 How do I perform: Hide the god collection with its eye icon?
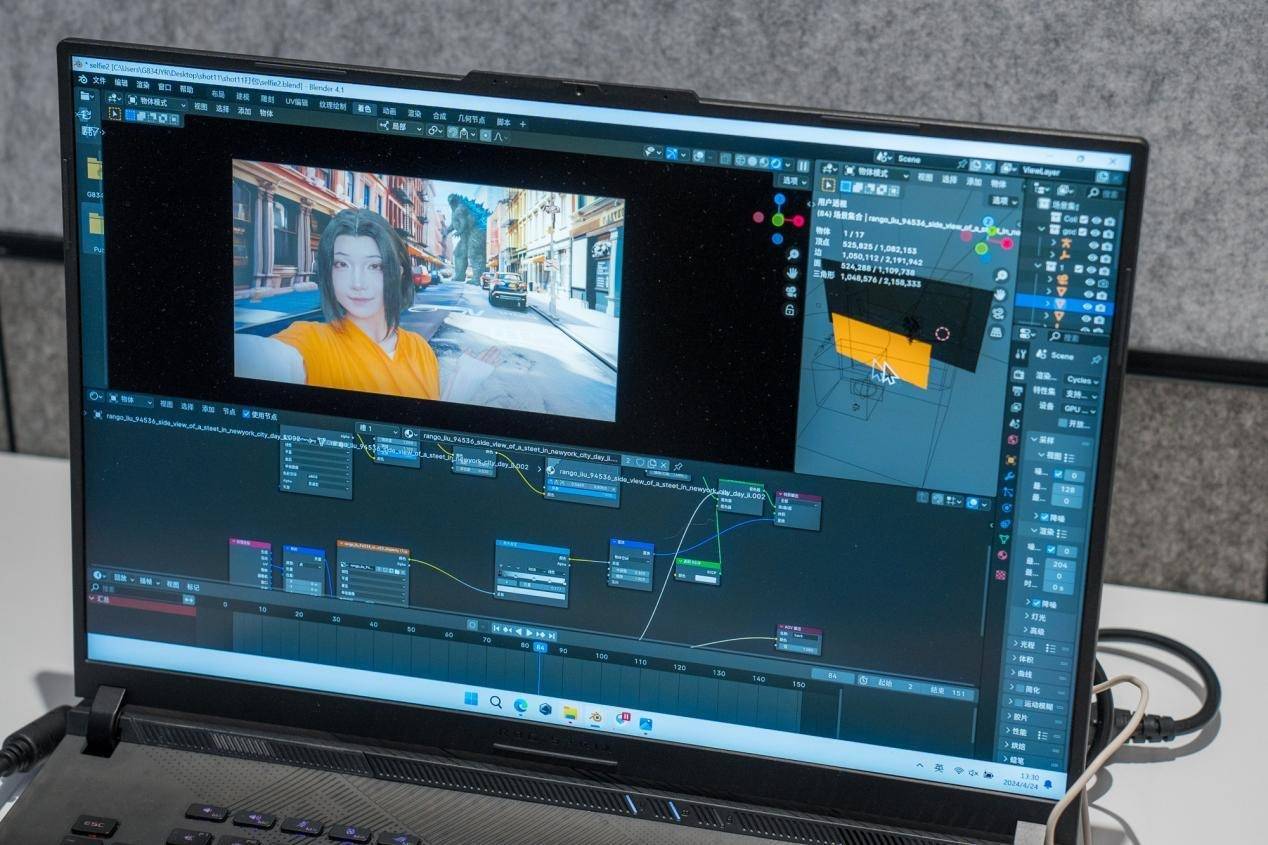pyautogui.click(x=1093, y=233)
